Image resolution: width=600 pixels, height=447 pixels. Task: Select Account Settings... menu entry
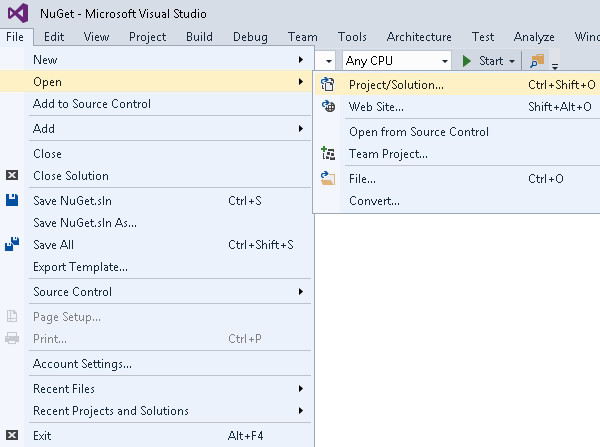click(82, 364)
